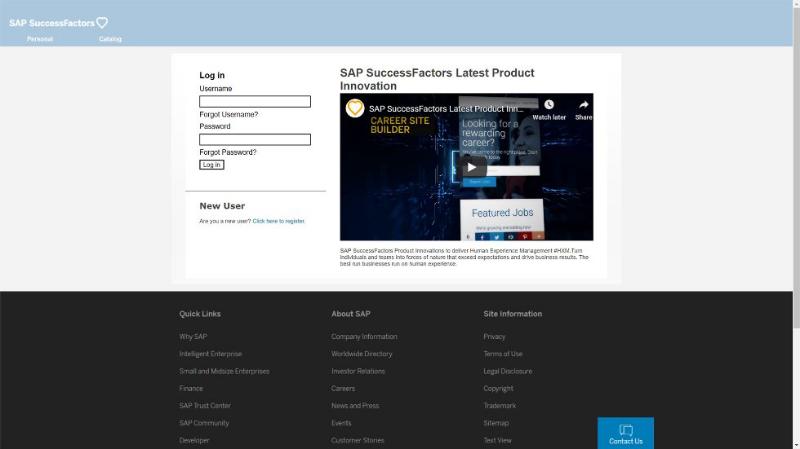Click the SAP SuccessFactors Latest Product Innovation heading

tap(437, 80)
